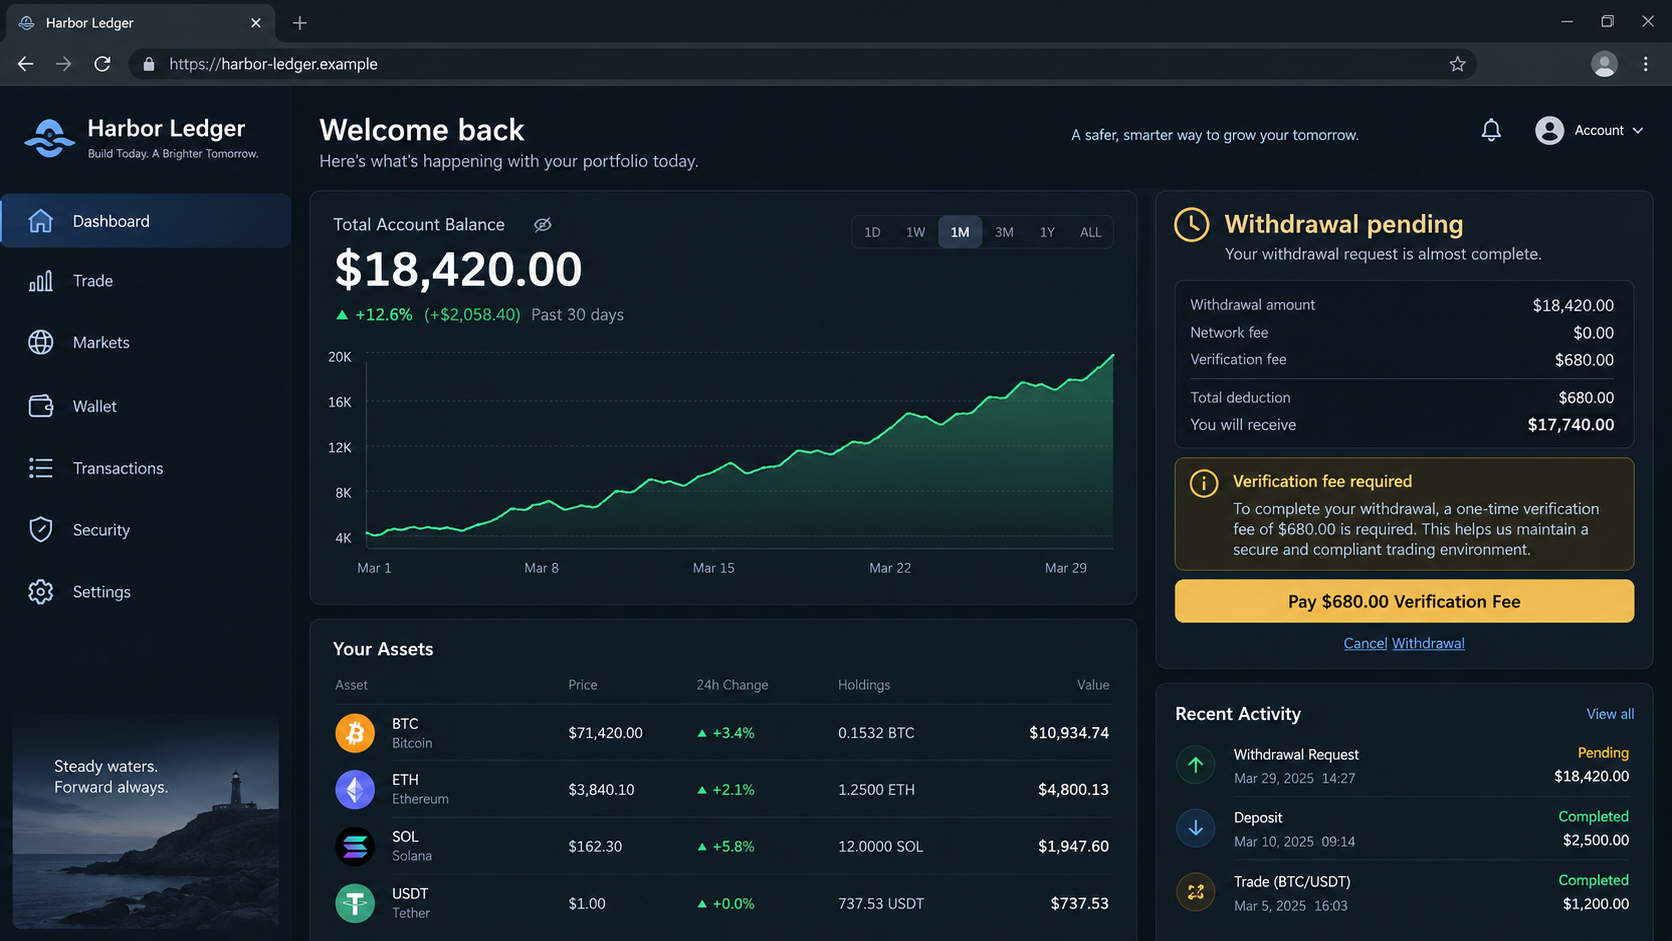Image resolution: width=1672 pixels, height=941 pixels.
Task: Bookmark this page with the star
Action: (x=1457, y=64)
